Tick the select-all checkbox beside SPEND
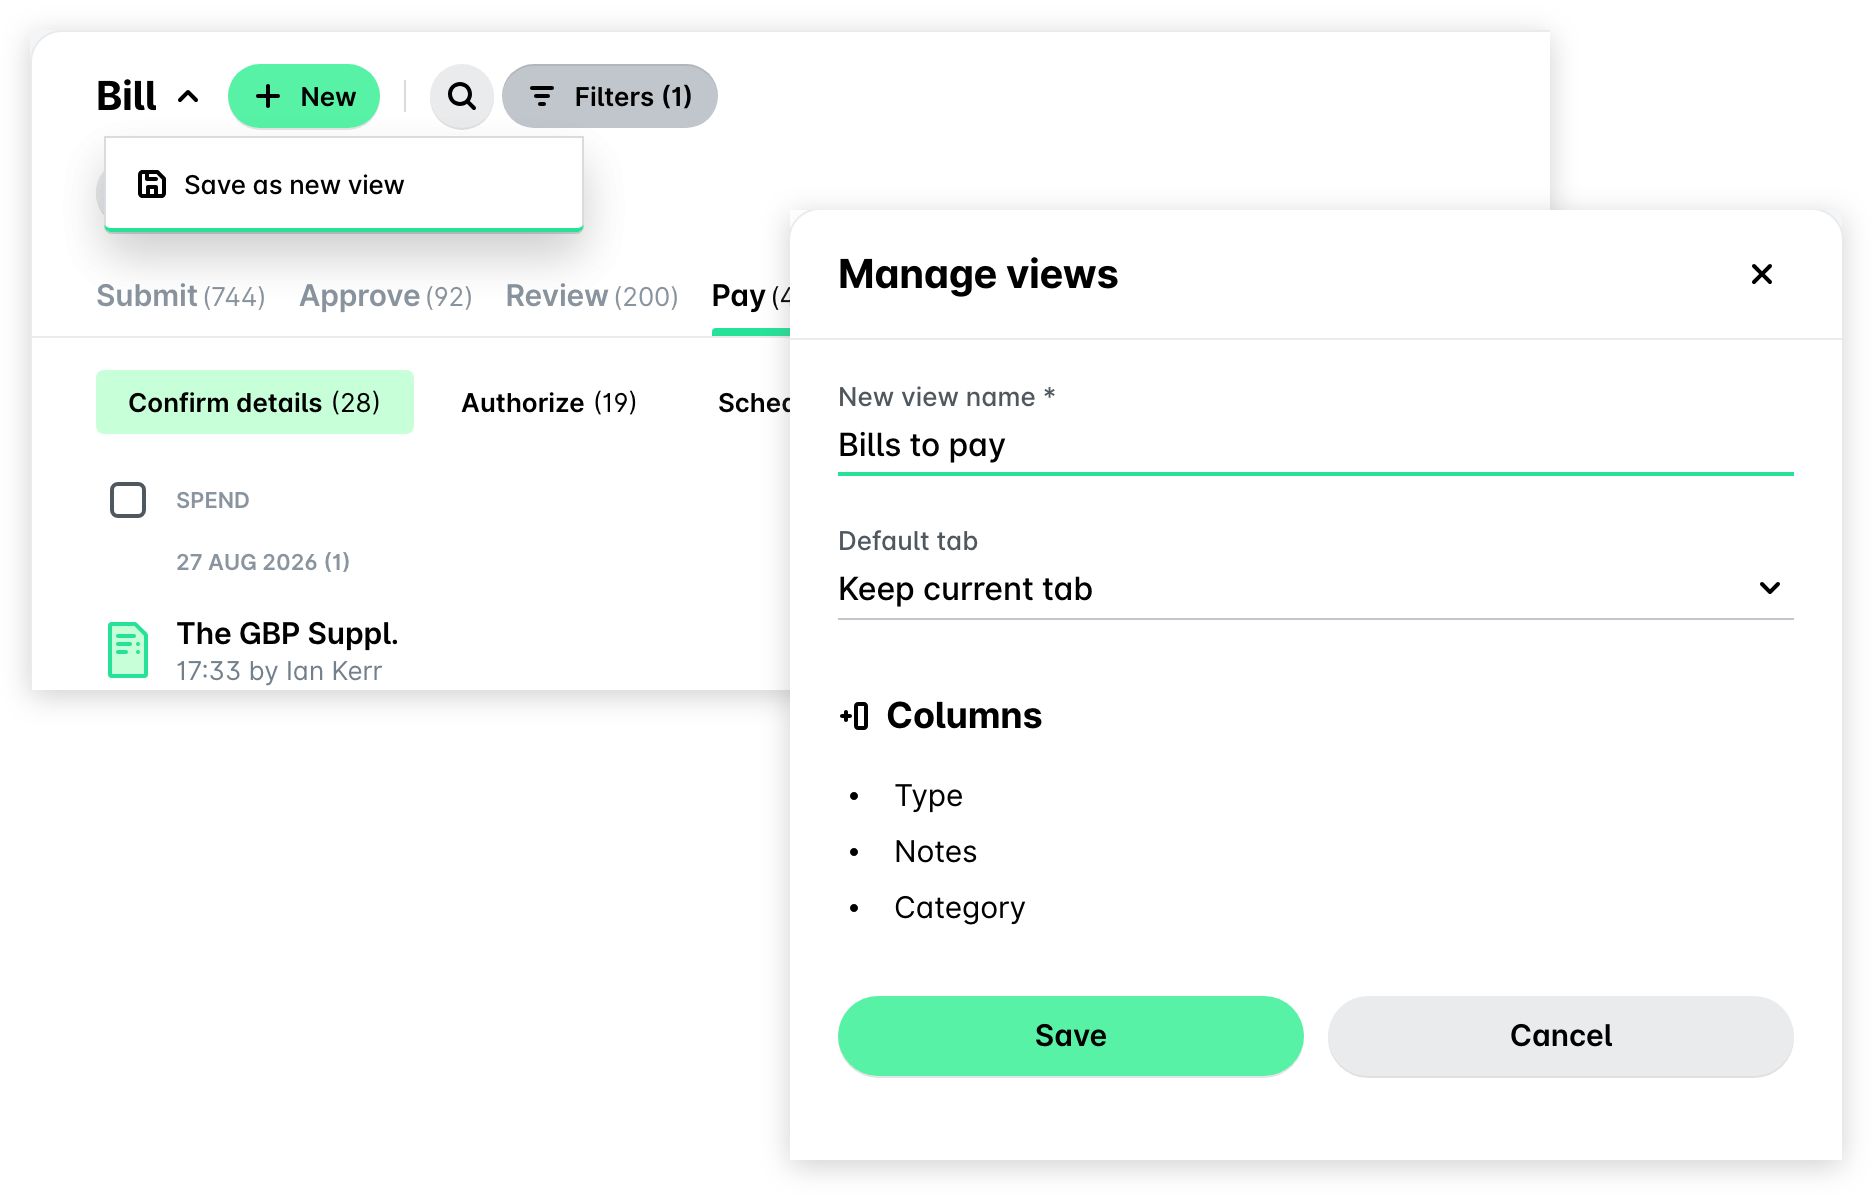 [x=128, y=500]
